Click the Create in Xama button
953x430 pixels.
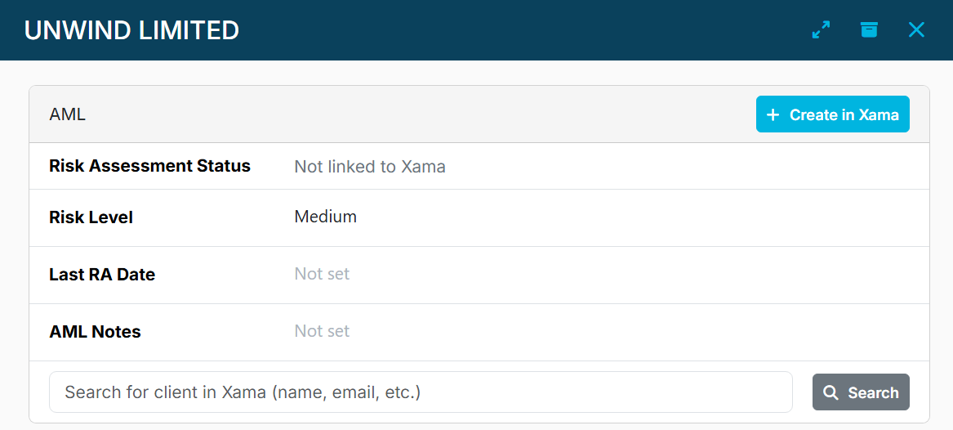833,114
